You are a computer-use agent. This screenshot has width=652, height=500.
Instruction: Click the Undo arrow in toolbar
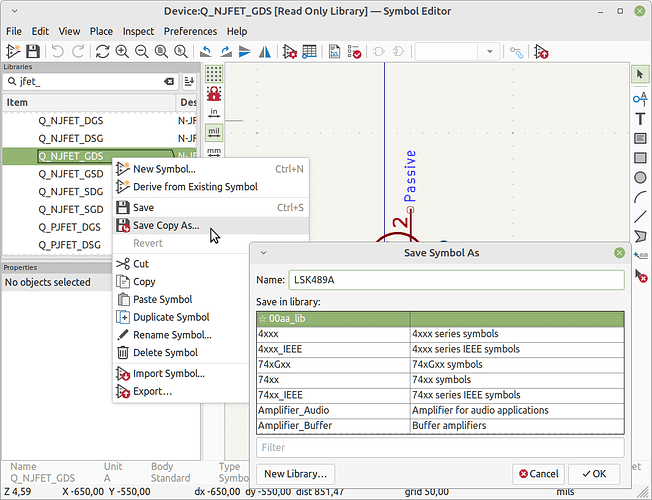coord(57,52)
